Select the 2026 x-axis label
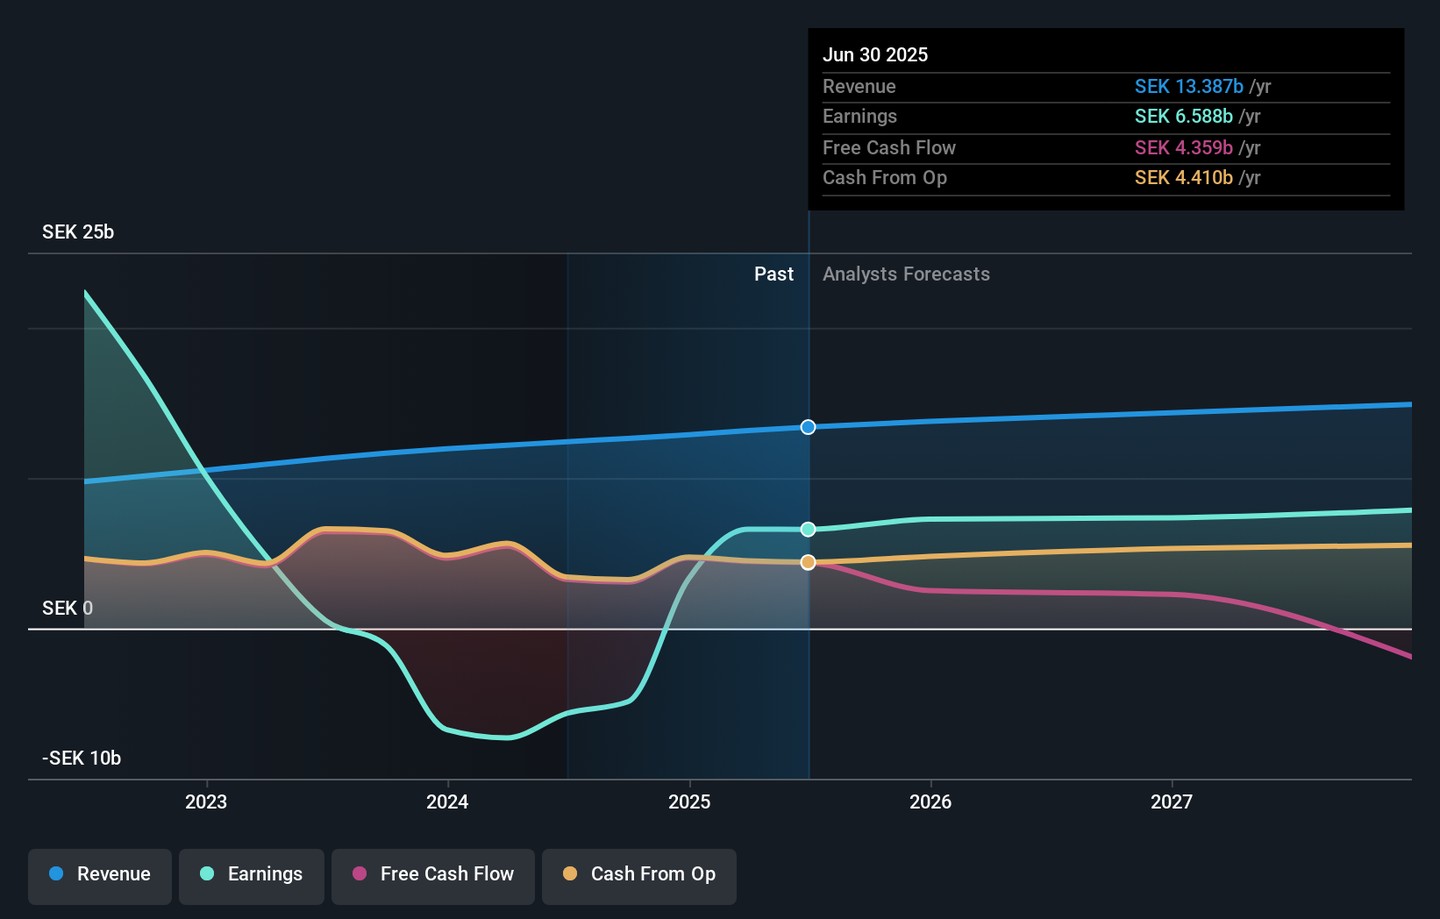 930,802
